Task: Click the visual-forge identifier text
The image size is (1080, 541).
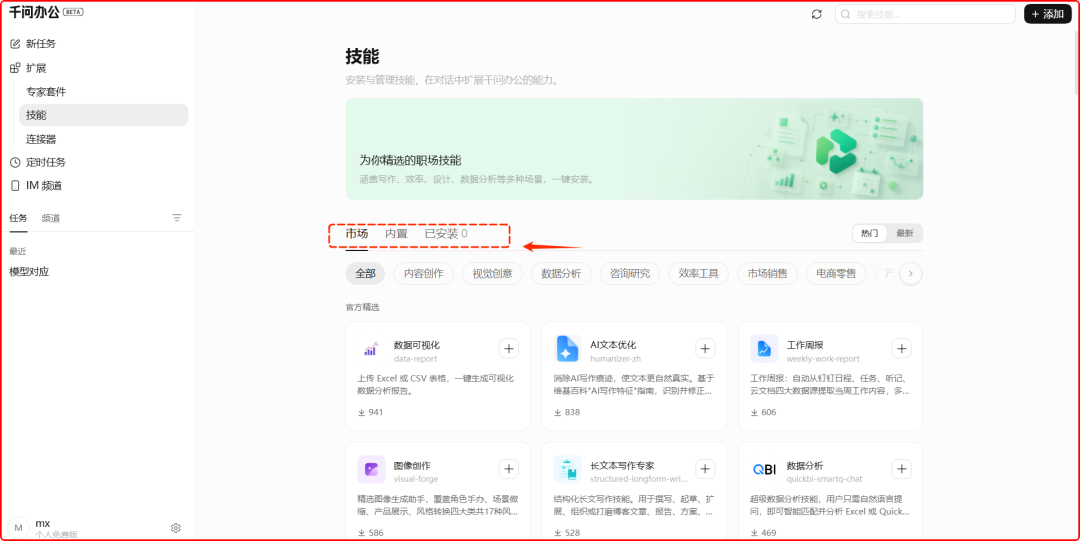Action: [416, 479]
